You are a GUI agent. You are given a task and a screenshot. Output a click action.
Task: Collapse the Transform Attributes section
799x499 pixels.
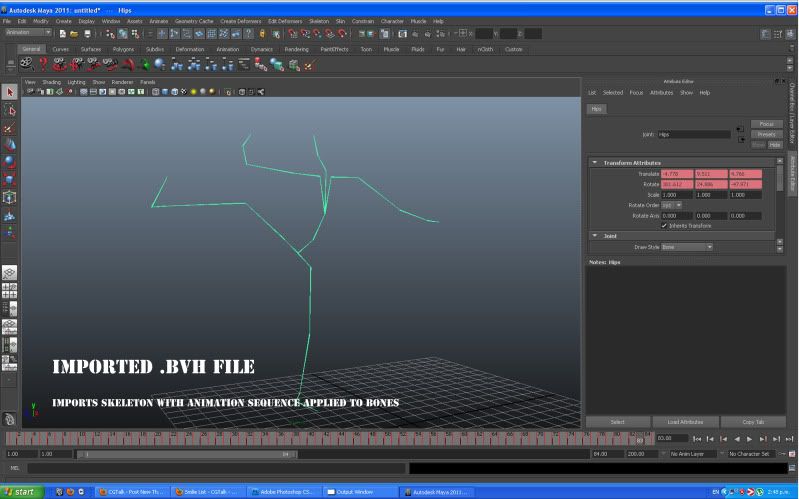595,162
